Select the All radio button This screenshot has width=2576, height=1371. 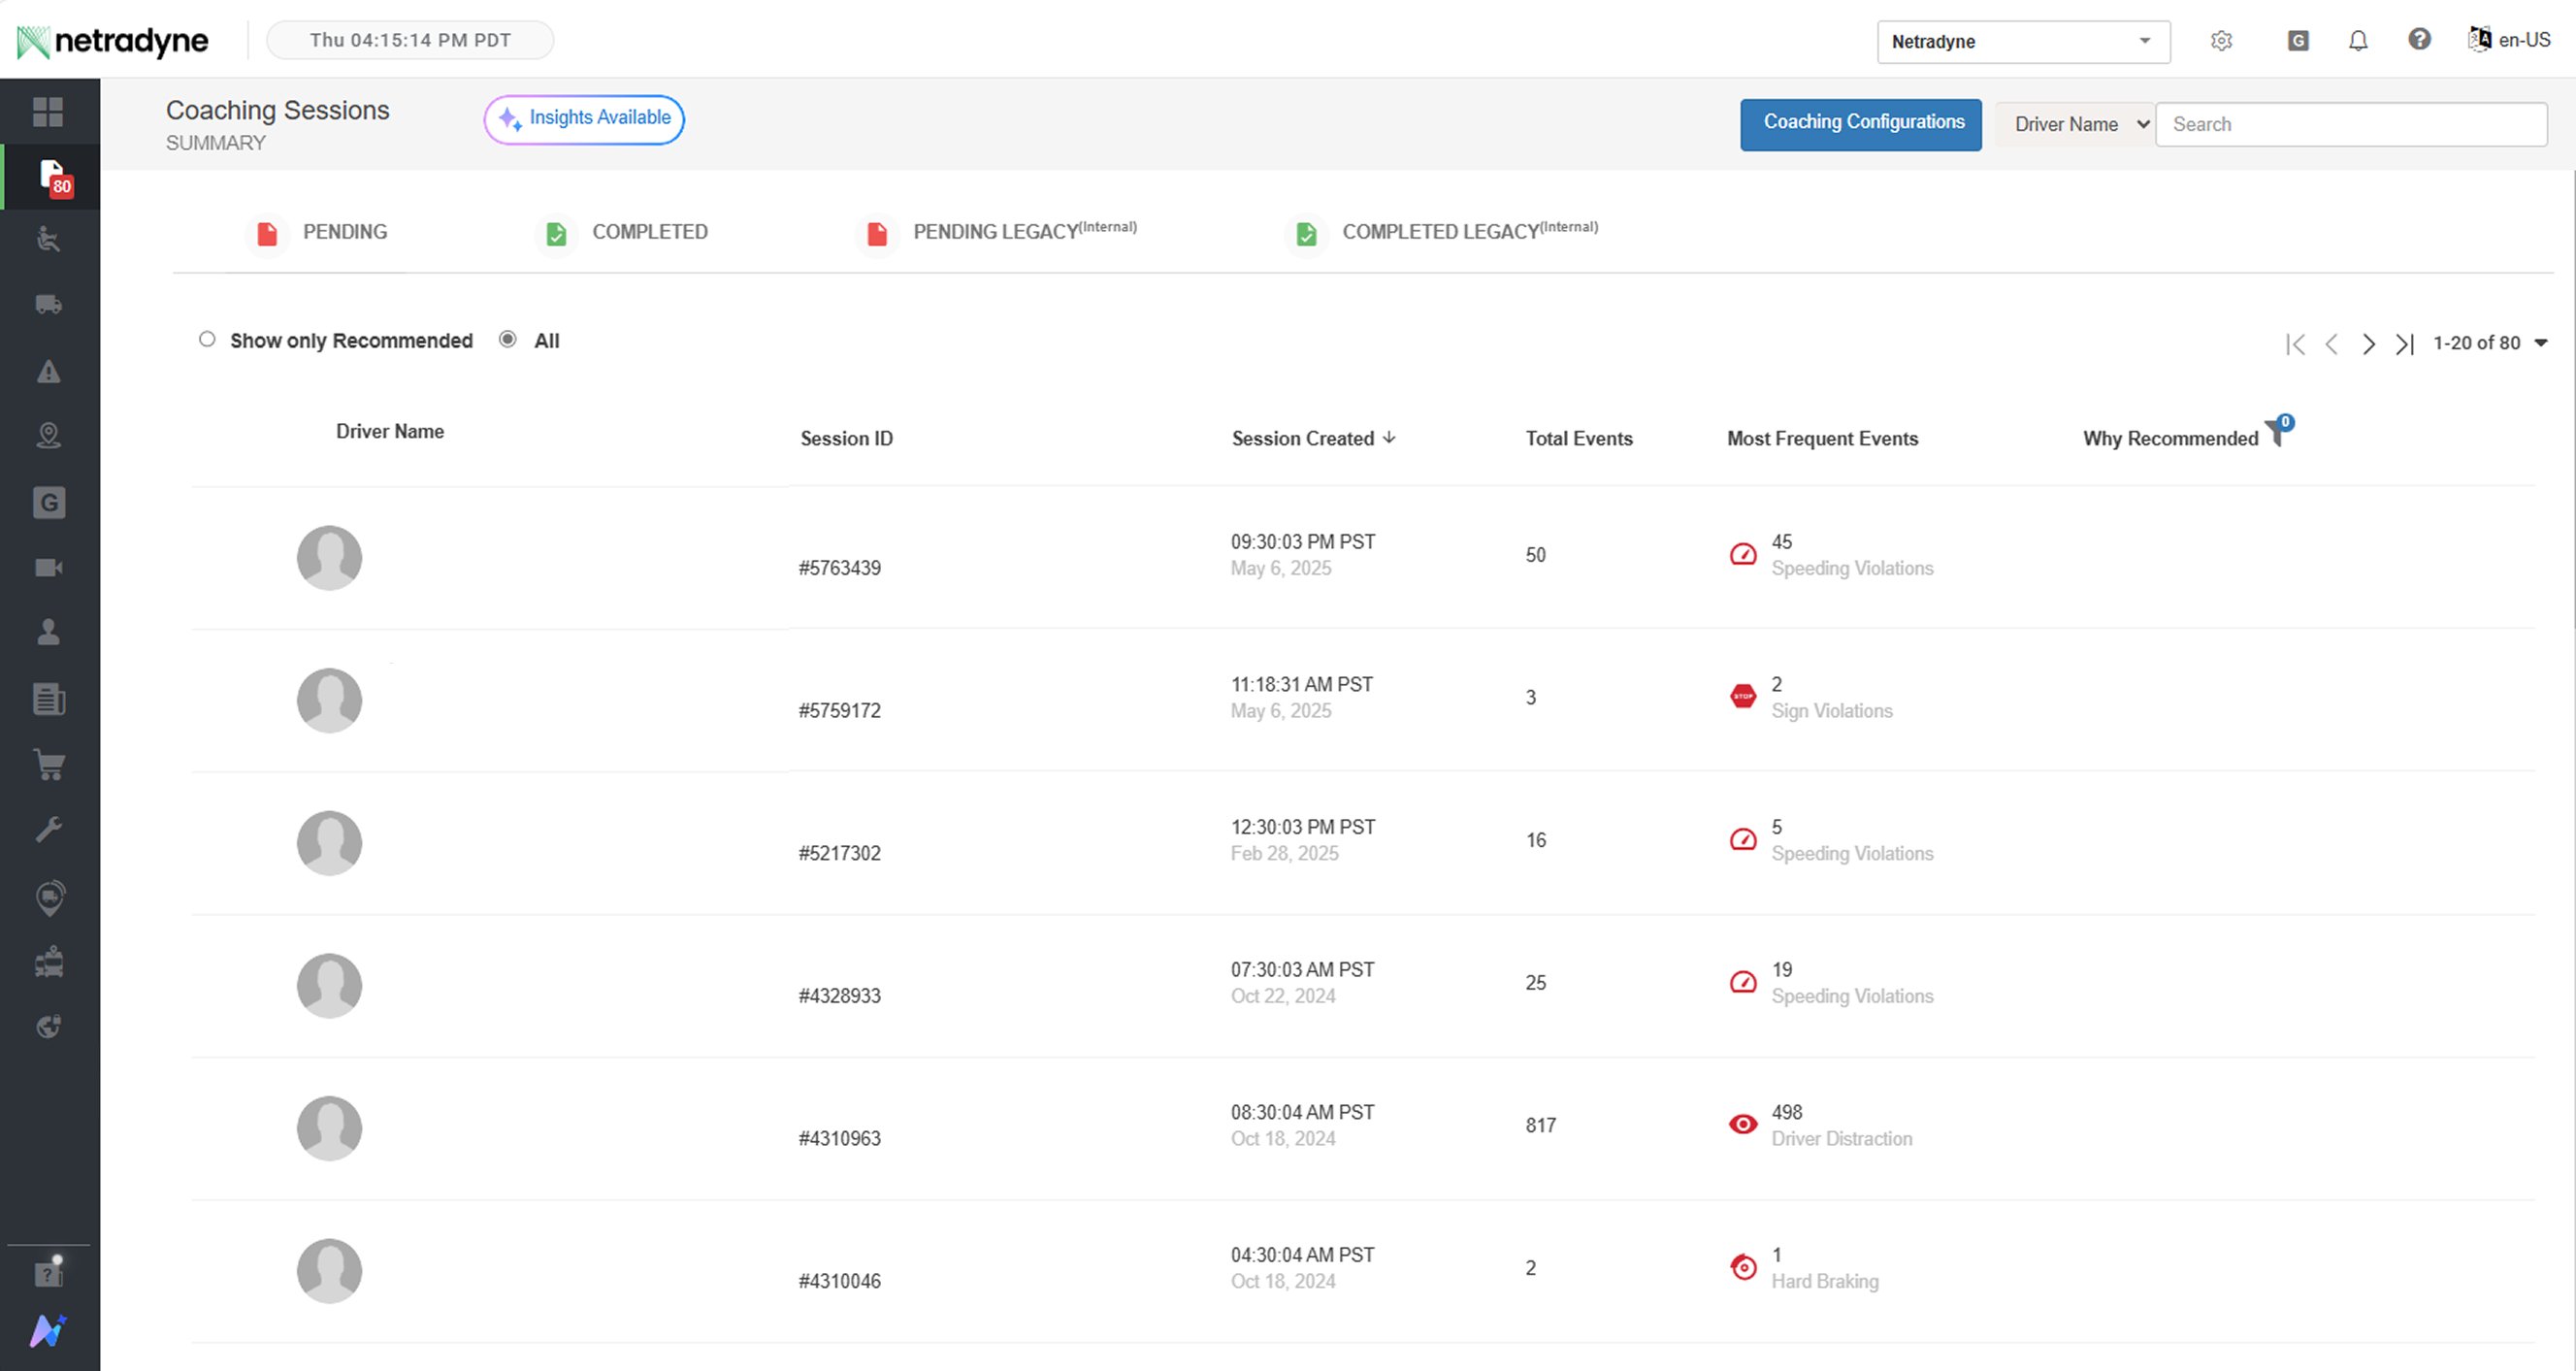coord(508,339)
